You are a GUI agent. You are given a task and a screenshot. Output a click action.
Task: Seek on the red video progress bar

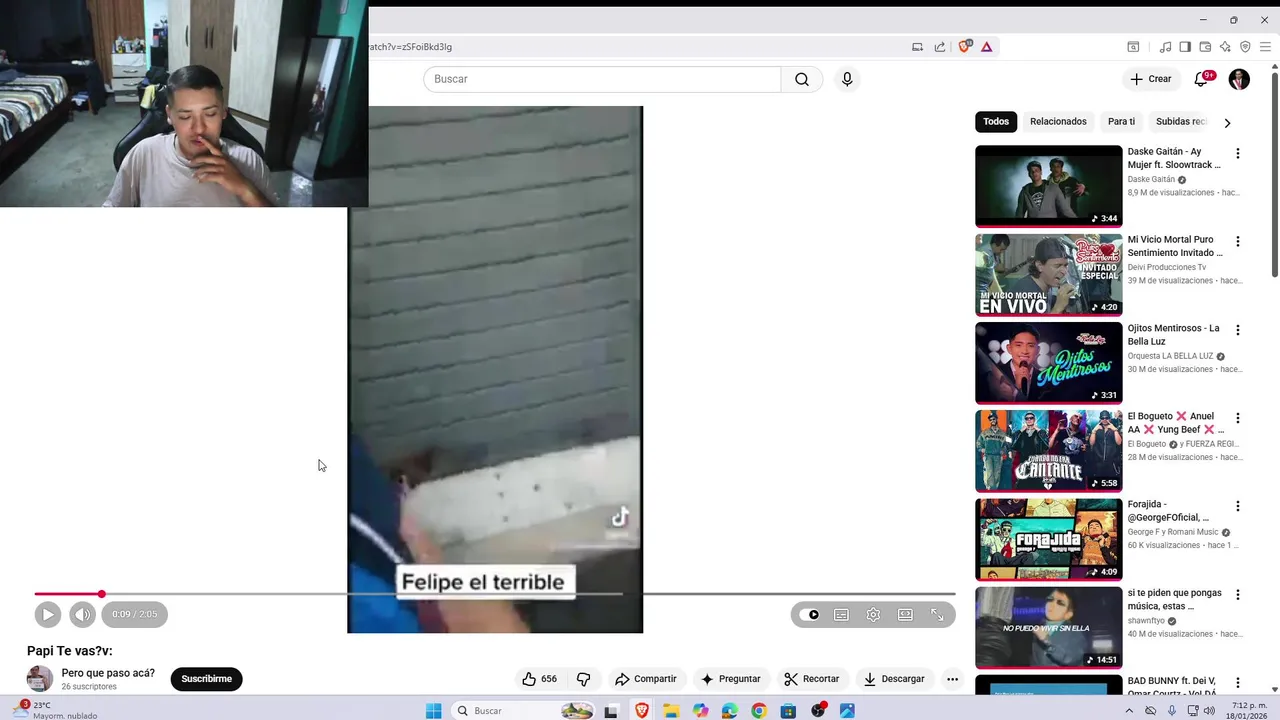click(495, 594)
